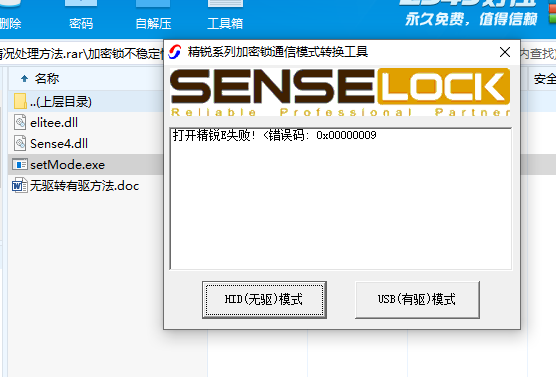Select the ..(上层目录) folder row

pyautogui.click(x=86, y=102)
